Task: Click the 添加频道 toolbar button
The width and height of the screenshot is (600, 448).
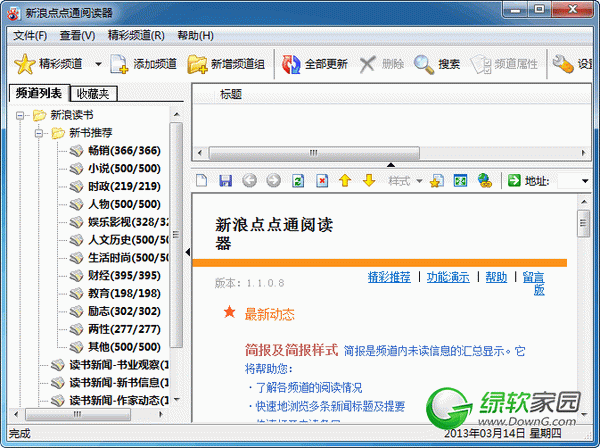Action: pyautogui.click(x=143, y=64)
